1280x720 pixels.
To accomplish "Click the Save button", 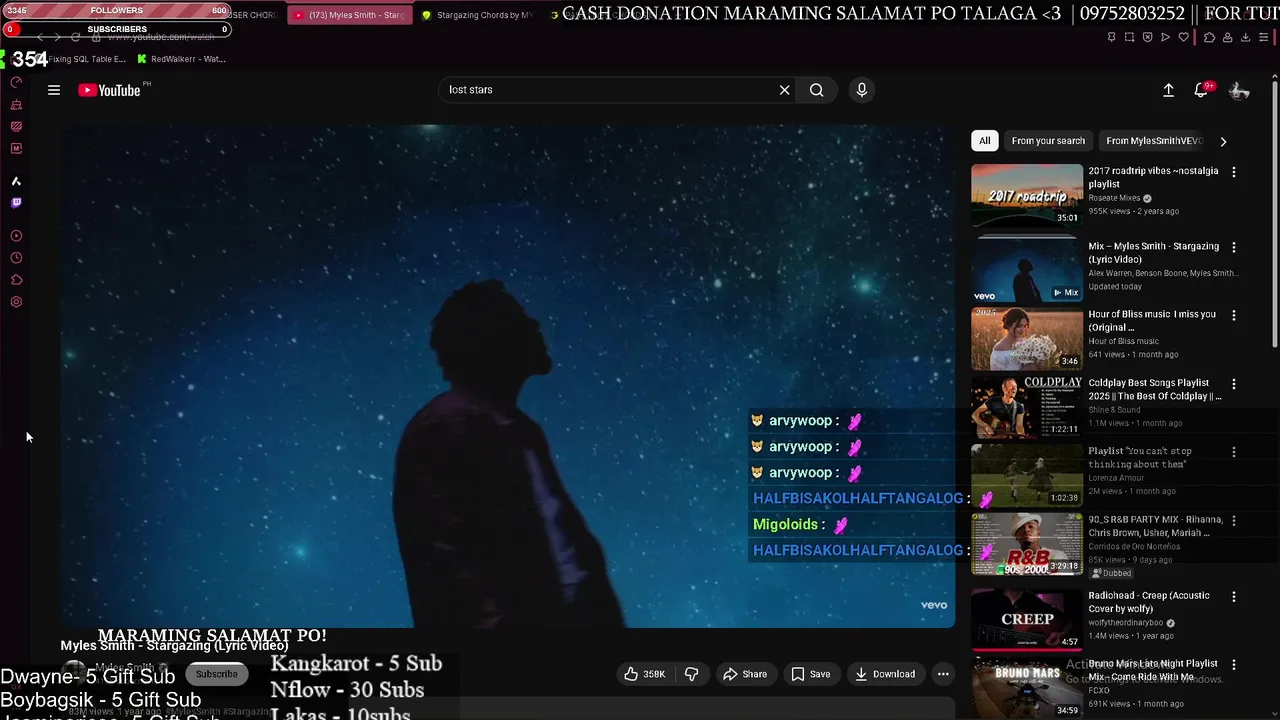I will pyautogui.click(x=811, y=674).
